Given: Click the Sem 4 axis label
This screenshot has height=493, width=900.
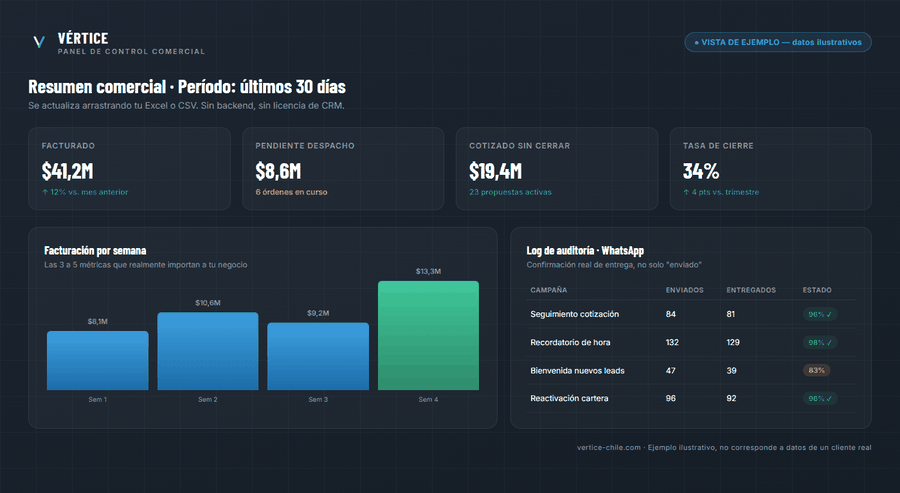Looking at the screenshot, I should pos(428,399).
